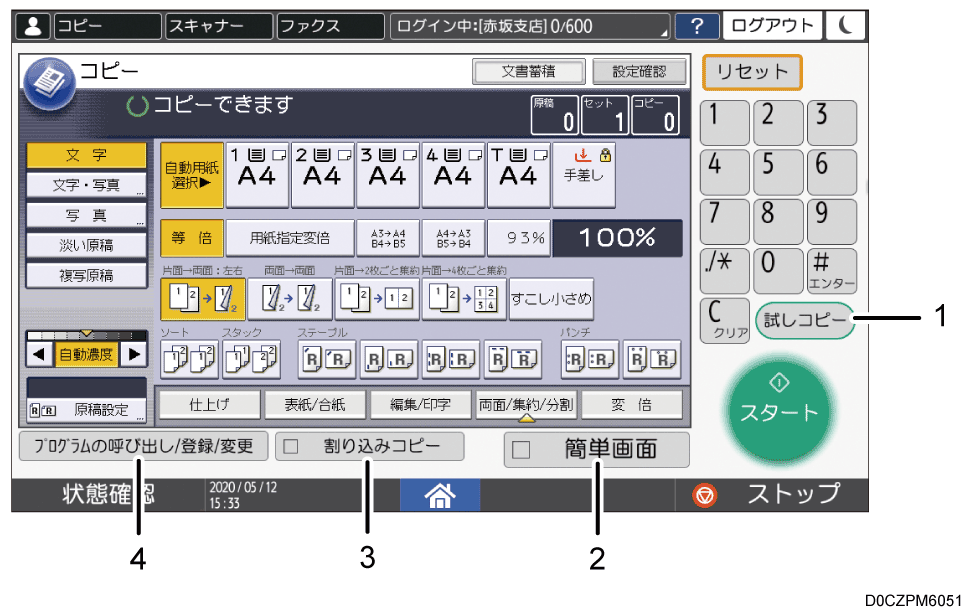Tap the ログイン中 赤坂支店 status bar
Image resolution: width=966 pixels, height=613 pixels.
point(530,26)
